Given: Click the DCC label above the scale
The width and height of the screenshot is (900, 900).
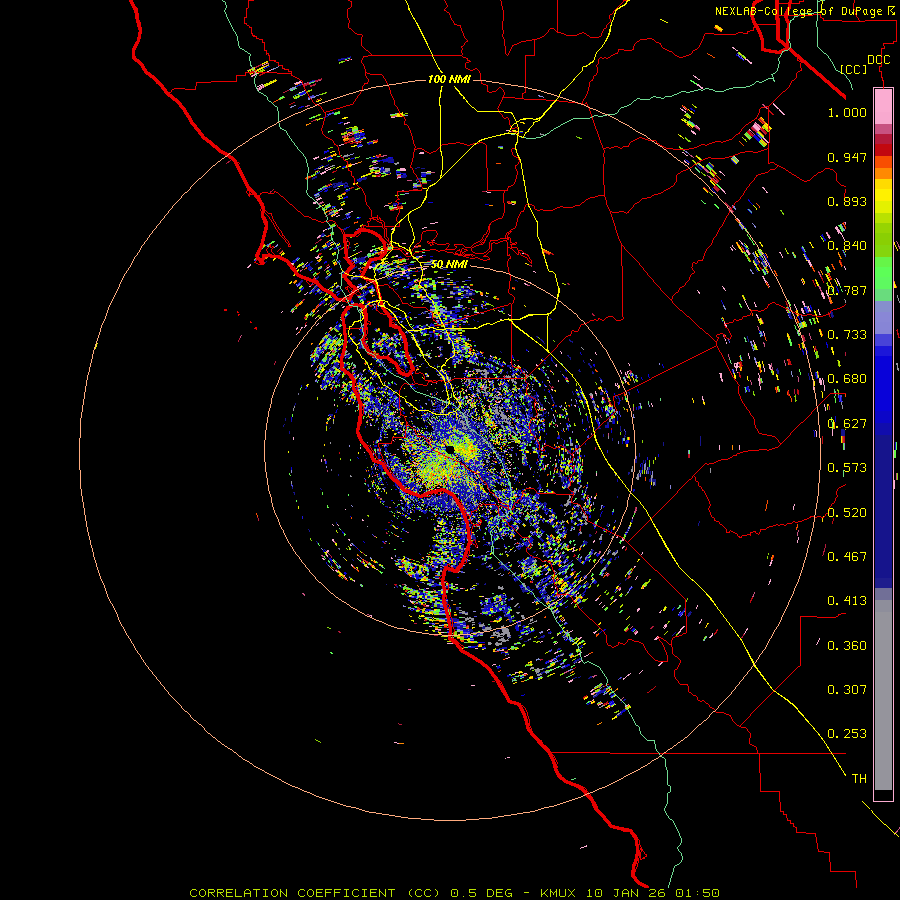Looking at the screenshot, I should point(879,60).
